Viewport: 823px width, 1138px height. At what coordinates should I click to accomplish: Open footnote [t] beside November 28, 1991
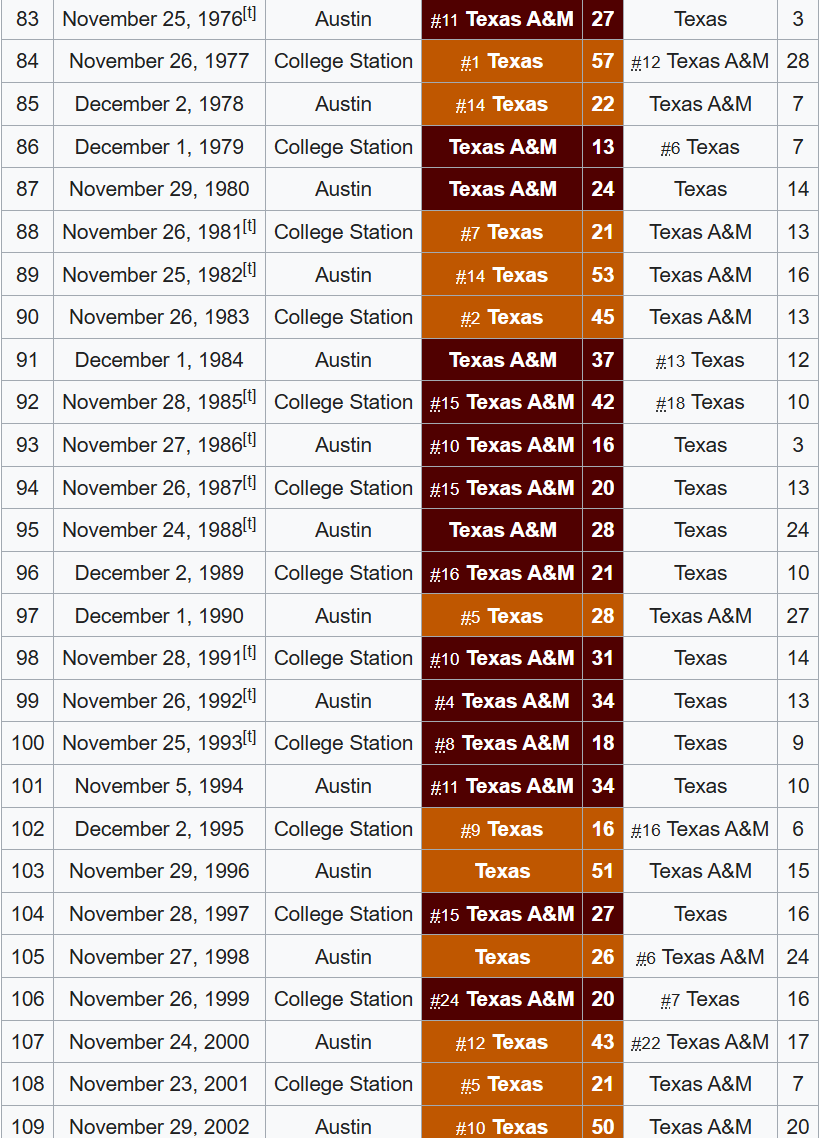250,652
